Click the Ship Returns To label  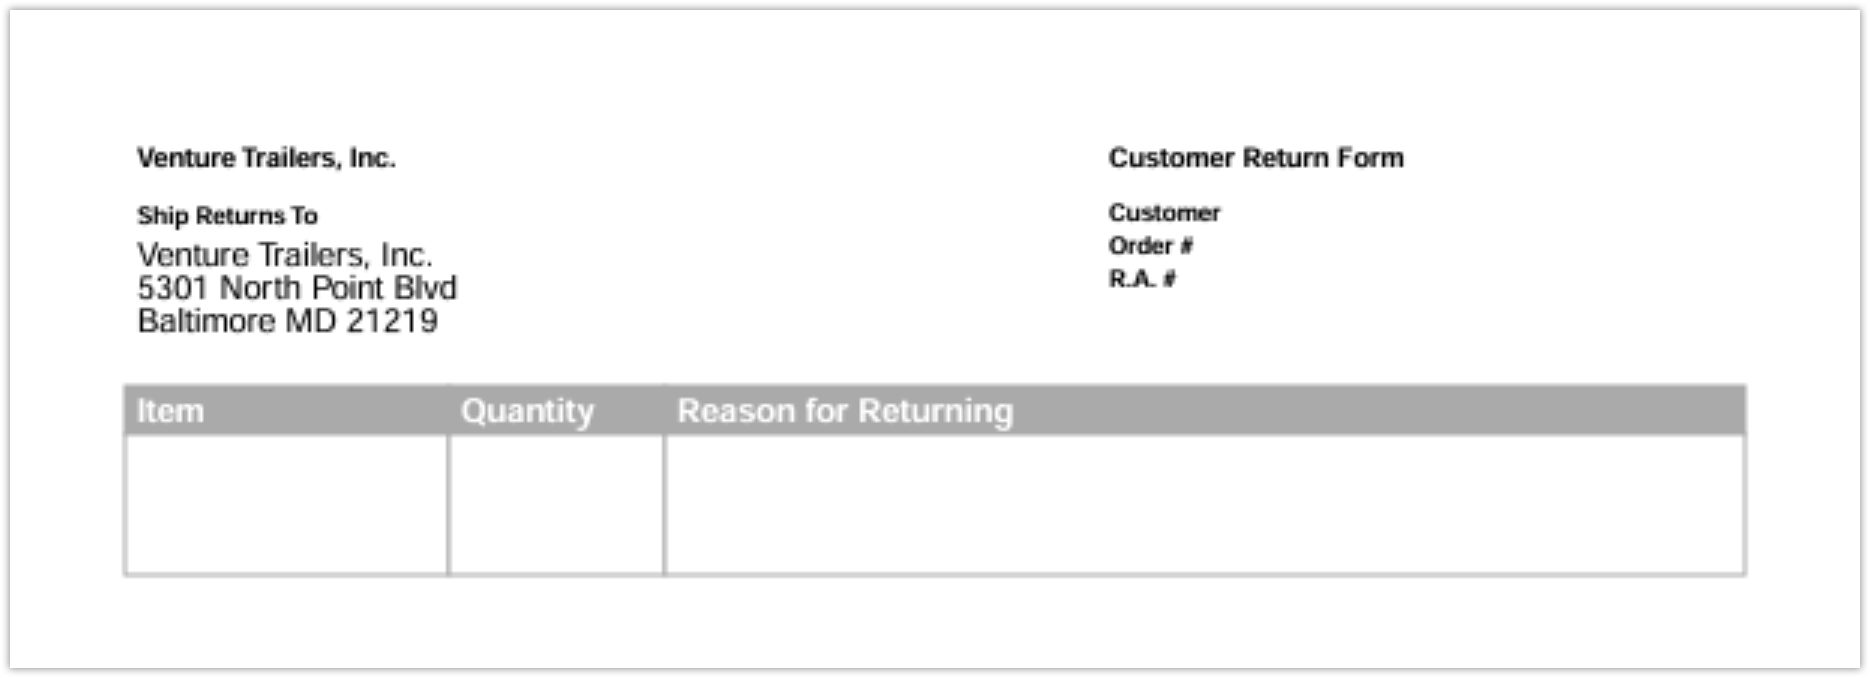(227, 216)
